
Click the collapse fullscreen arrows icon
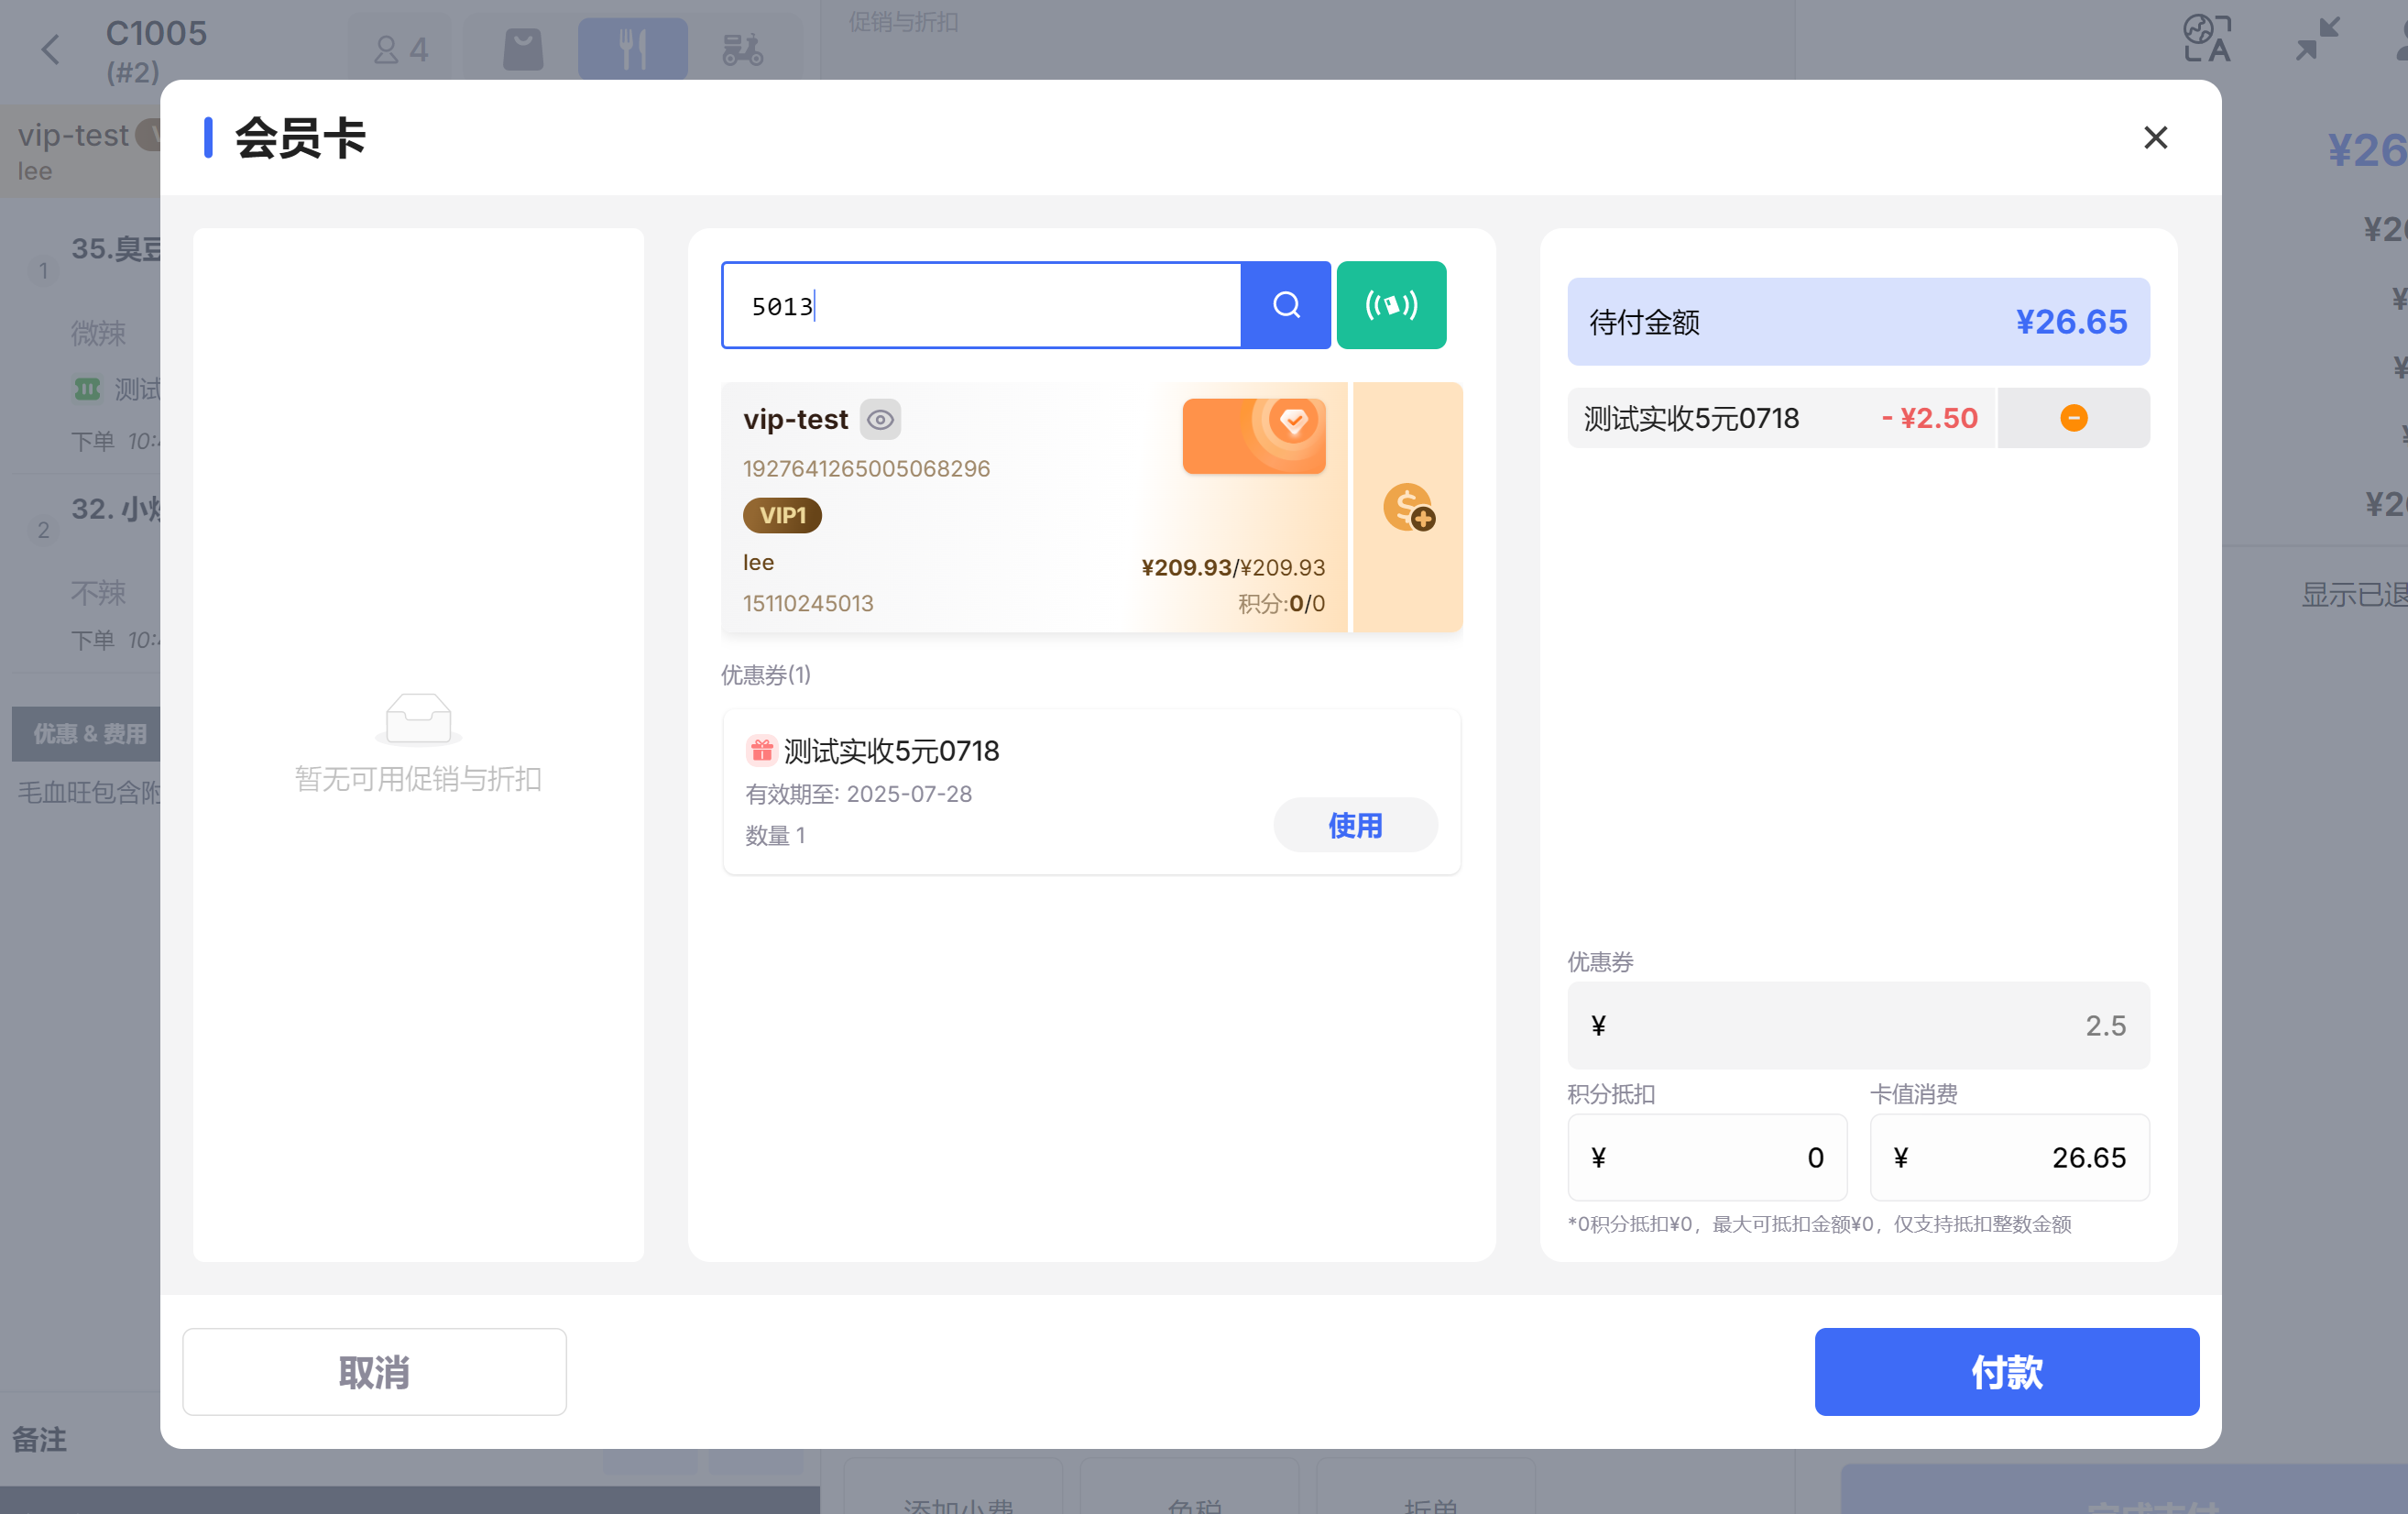click(2317, 40)
